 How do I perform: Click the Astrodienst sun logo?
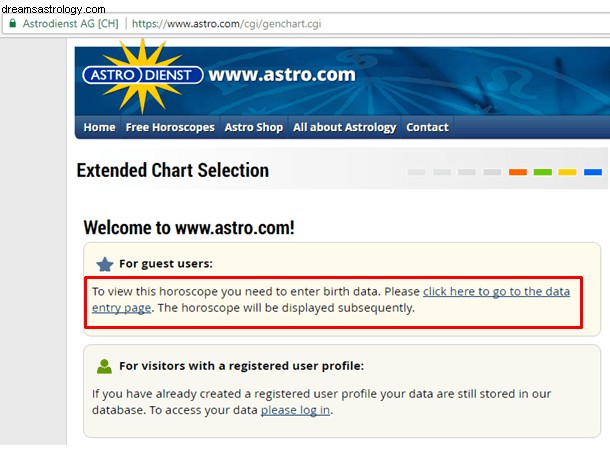[143, 75]
